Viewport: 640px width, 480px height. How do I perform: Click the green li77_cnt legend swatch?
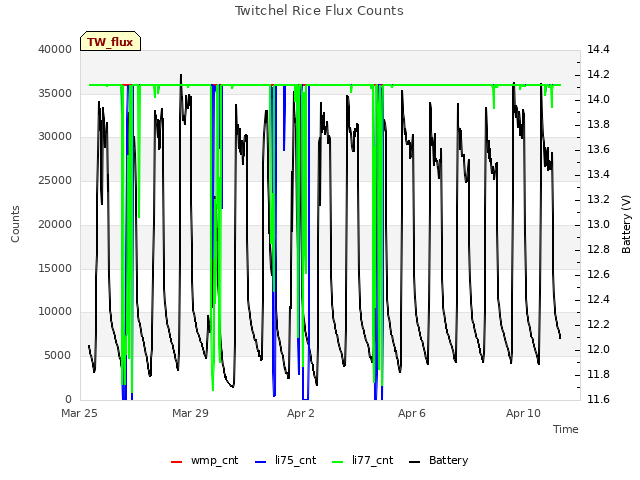pyautogui.click(x=338, y=462)
